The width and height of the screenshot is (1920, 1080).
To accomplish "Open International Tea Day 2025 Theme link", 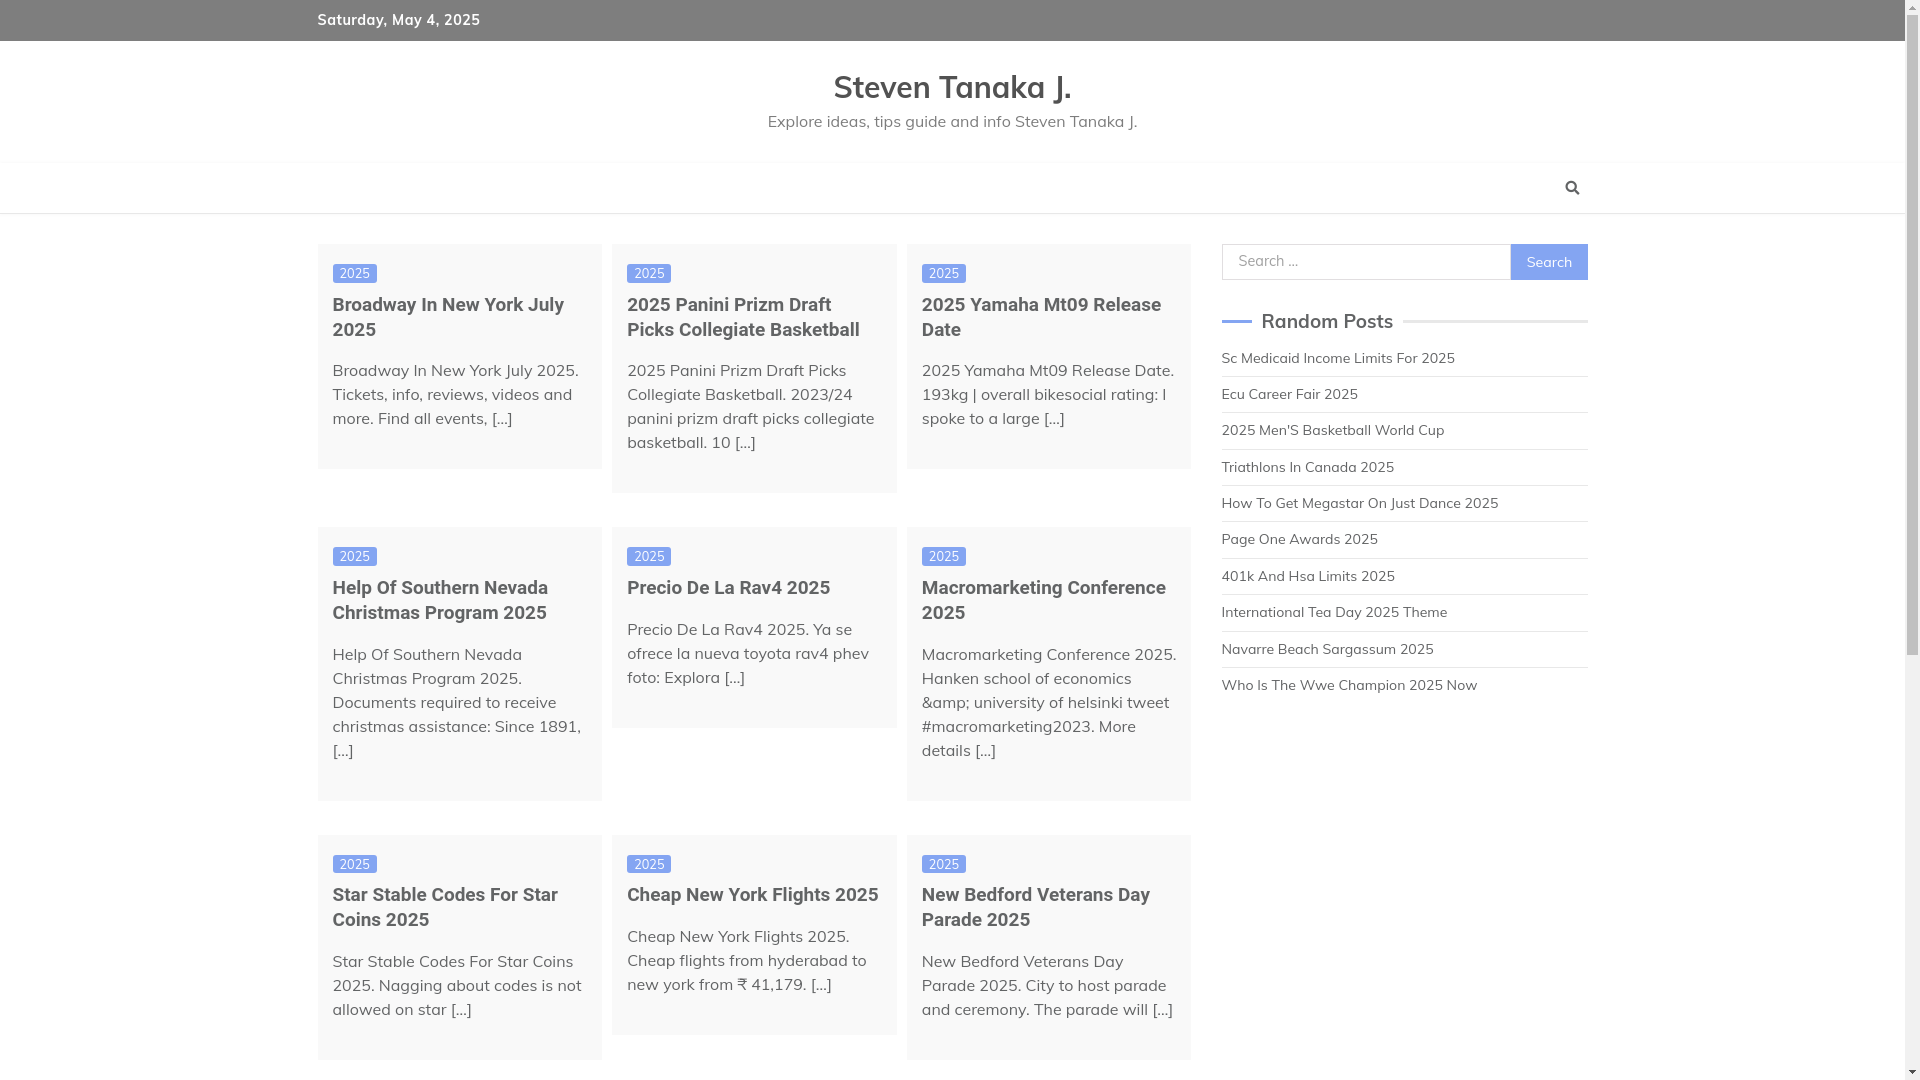I will tap(1333, 612).
